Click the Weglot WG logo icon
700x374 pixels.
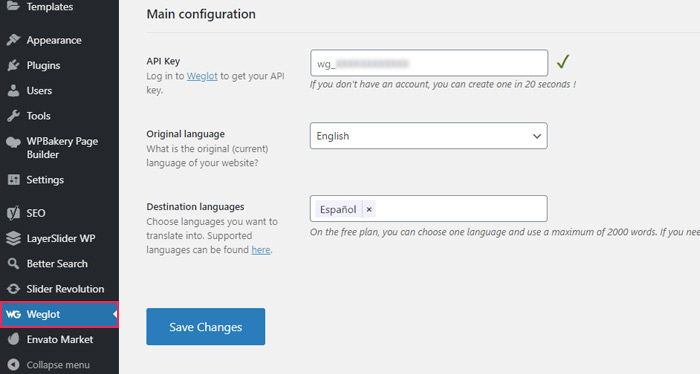tap(13, 314)
